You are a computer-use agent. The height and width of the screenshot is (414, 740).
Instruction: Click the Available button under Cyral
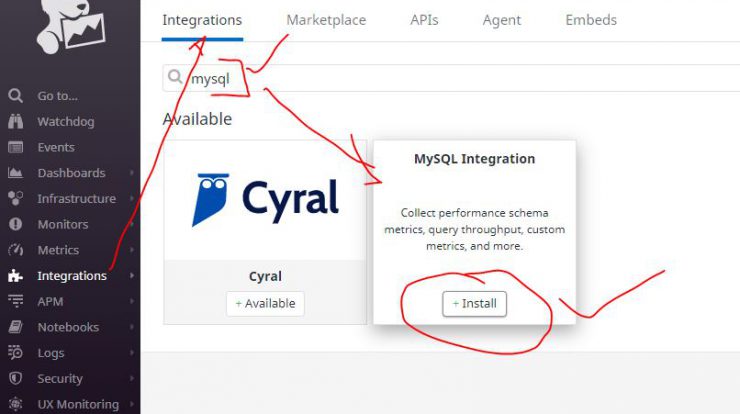tap(265, 304)
